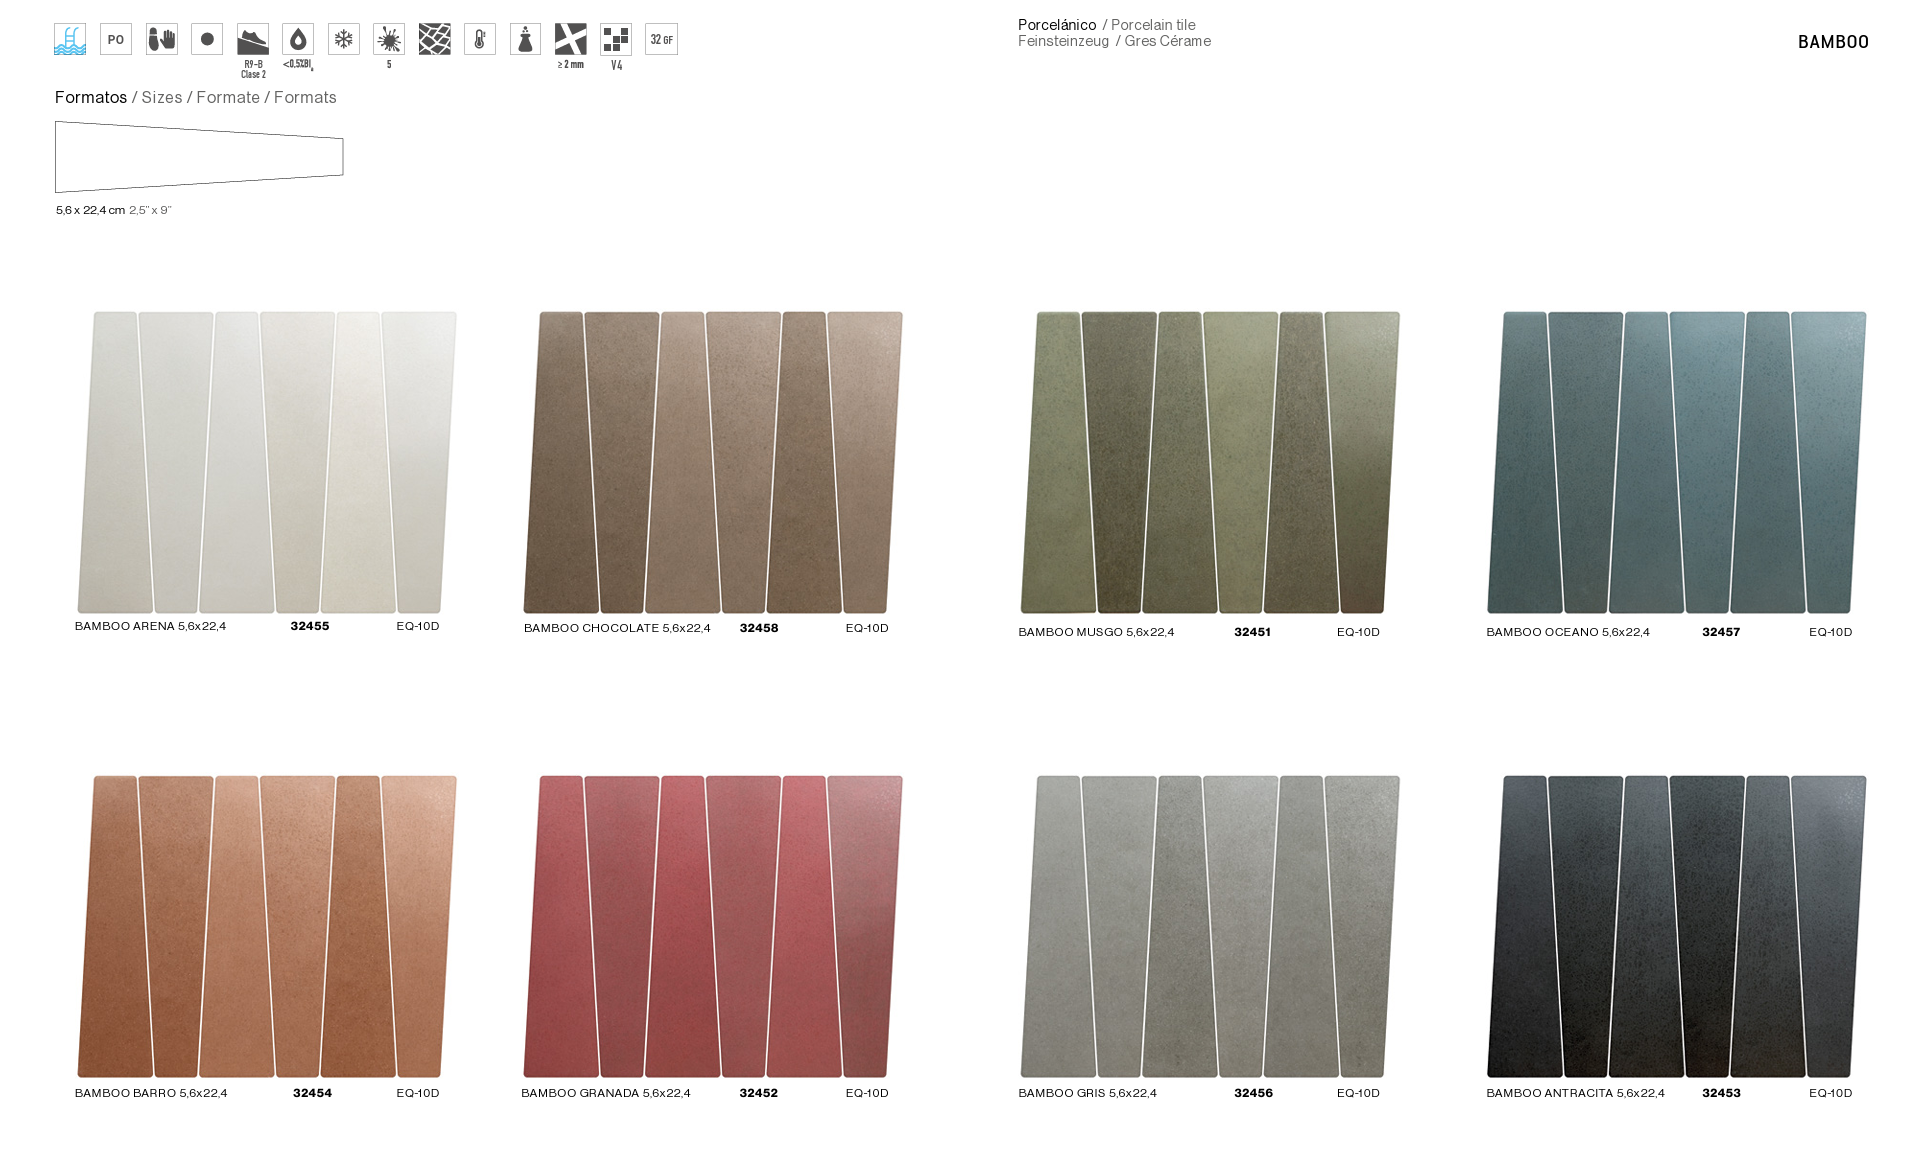Click the V4 shade variation icon

(x=616, y=39)
